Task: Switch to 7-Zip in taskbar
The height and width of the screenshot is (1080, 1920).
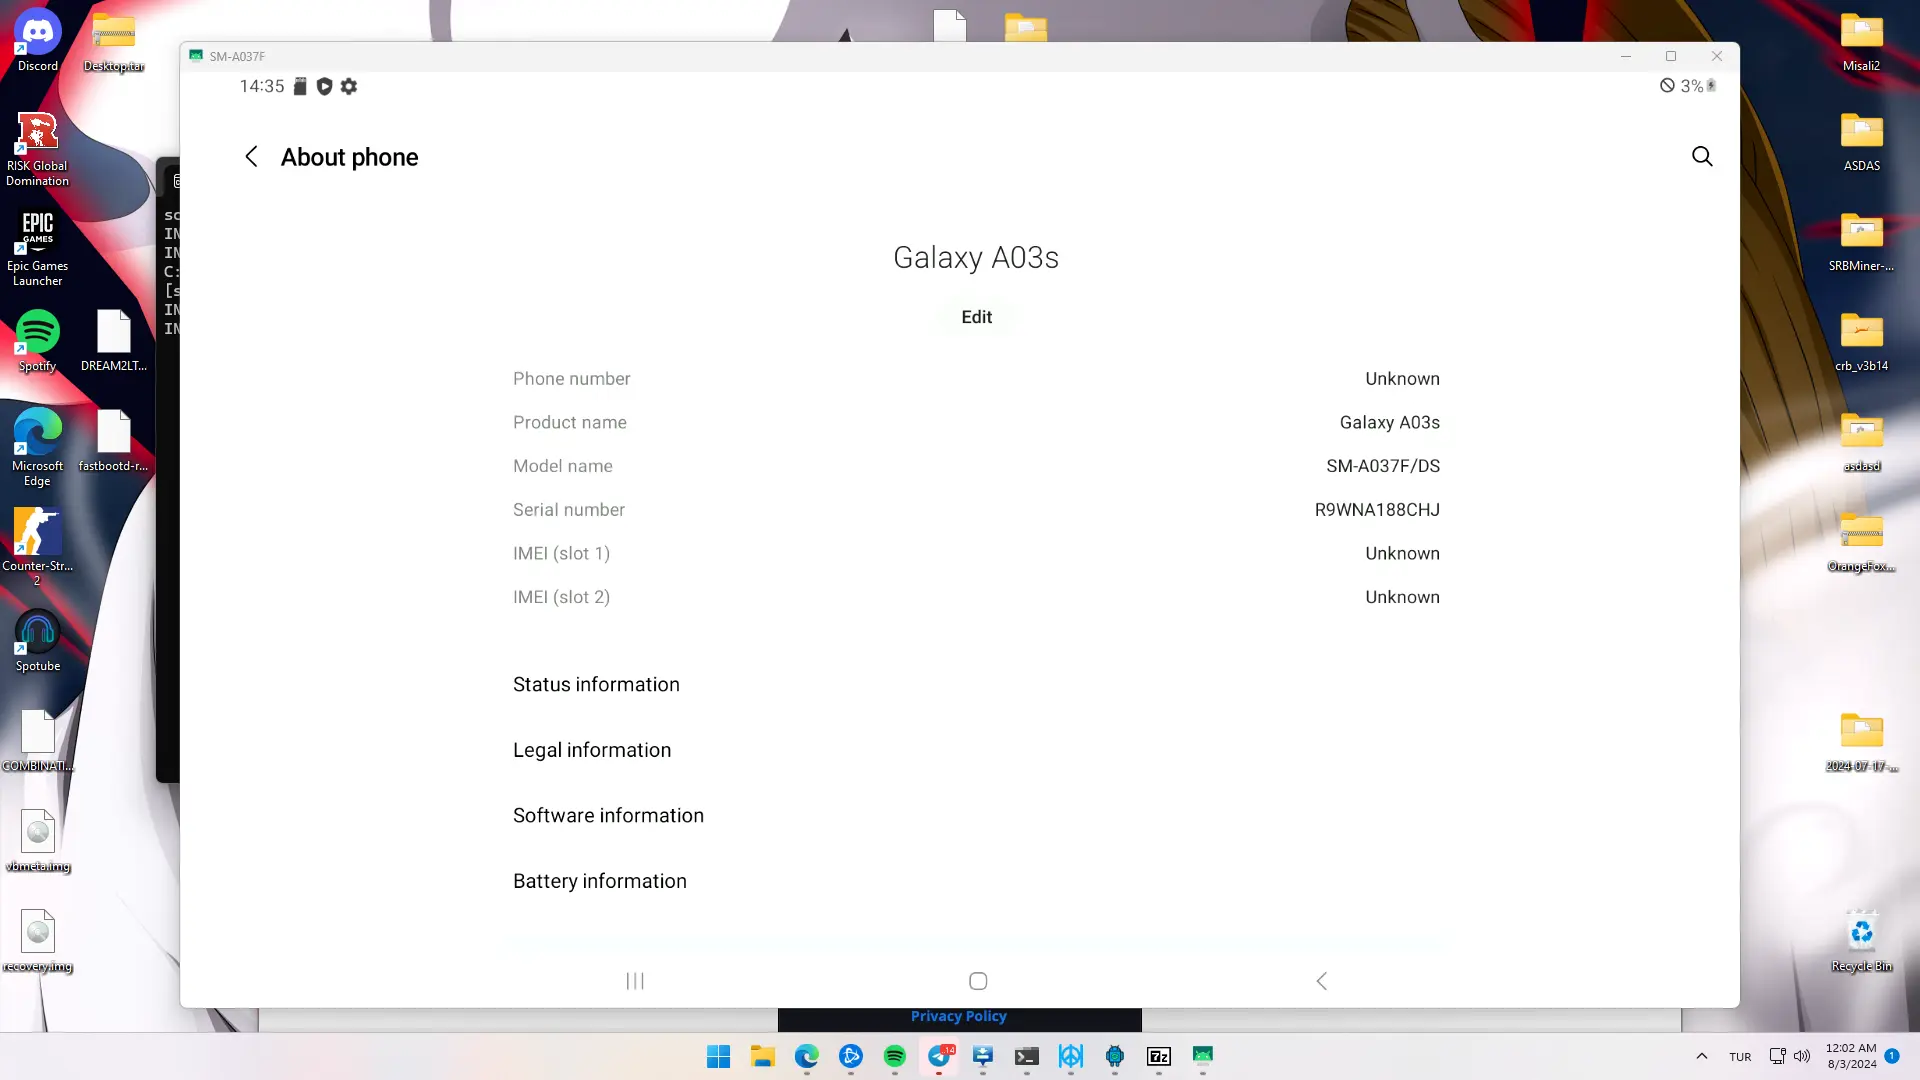Action: (x=1158, y=1056)
